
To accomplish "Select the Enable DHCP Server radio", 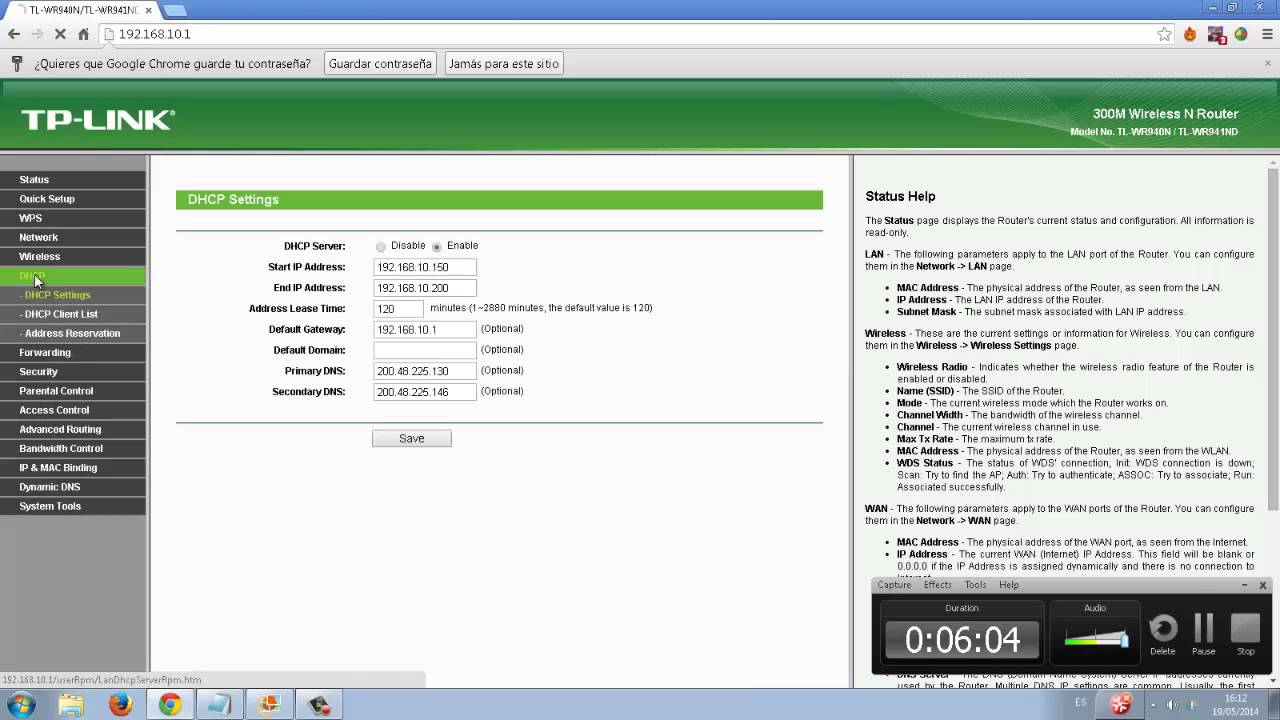I will 437,246.
